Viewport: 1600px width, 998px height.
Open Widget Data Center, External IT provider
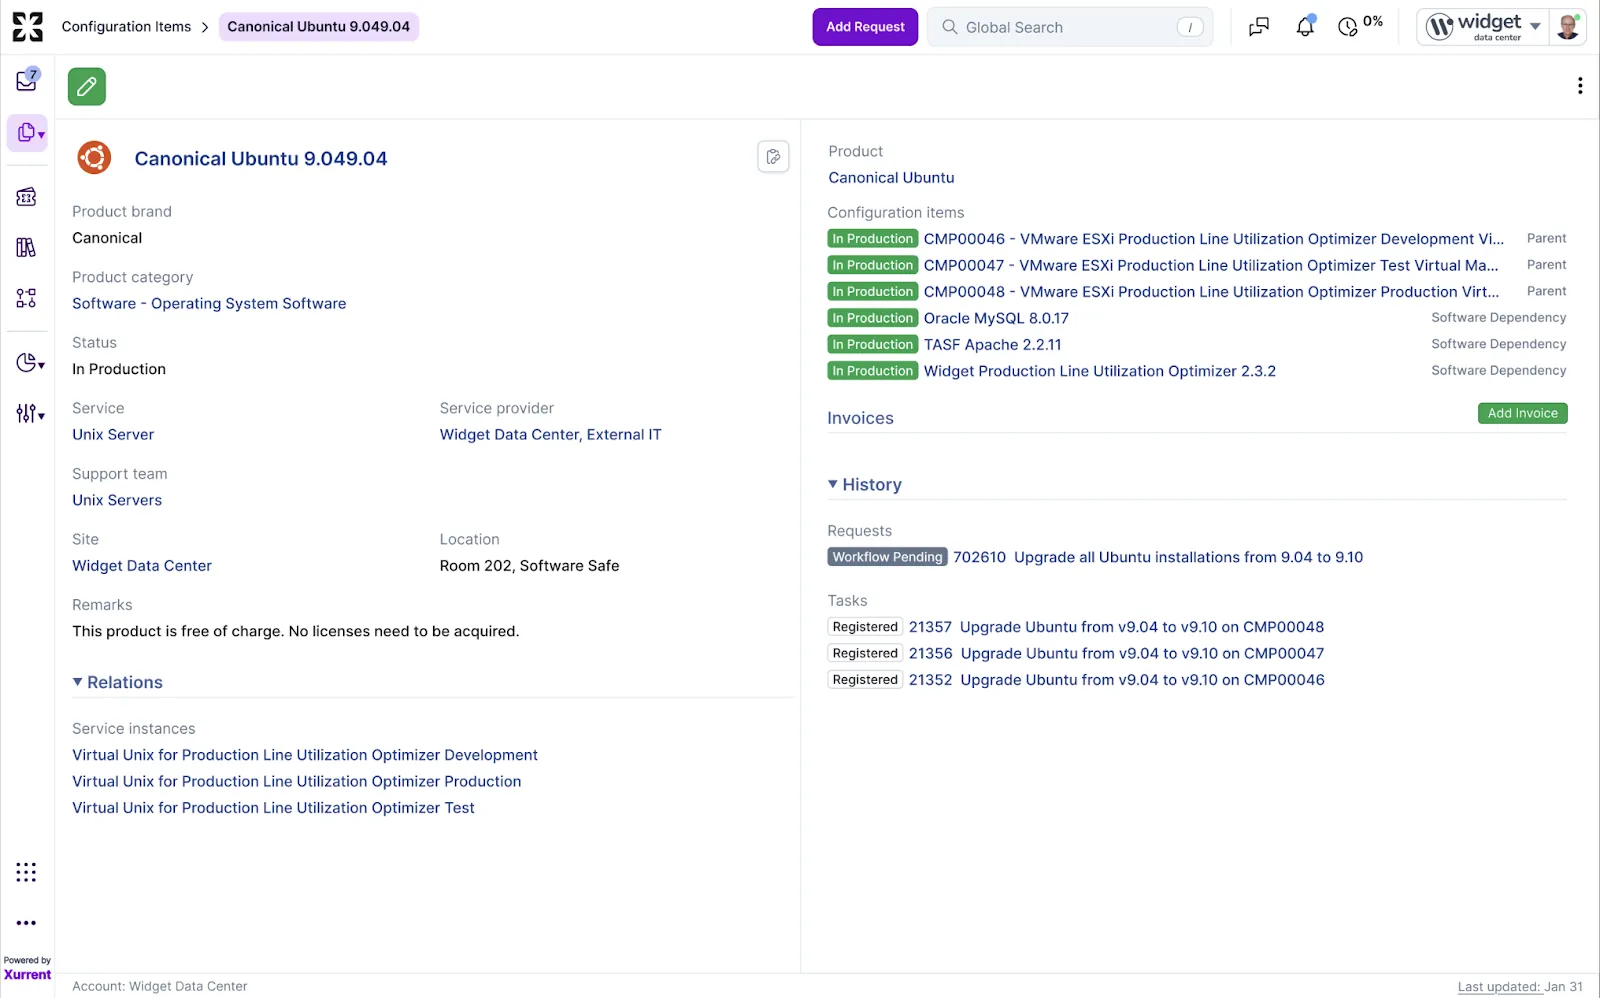(x=550, y=435)
